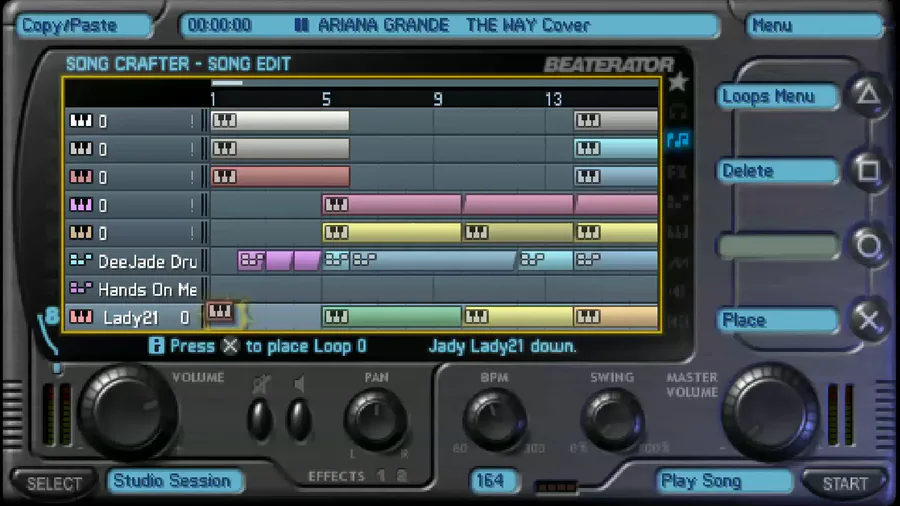900x506 pixels.
Task: Select the red keyboard icon of third track
Action: click(x=80, y=177)
